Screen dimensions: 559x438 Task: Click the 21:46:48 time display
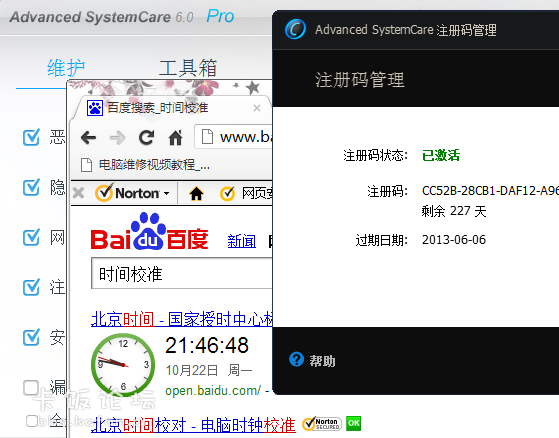pyautogui.click(x=207, y=345)
